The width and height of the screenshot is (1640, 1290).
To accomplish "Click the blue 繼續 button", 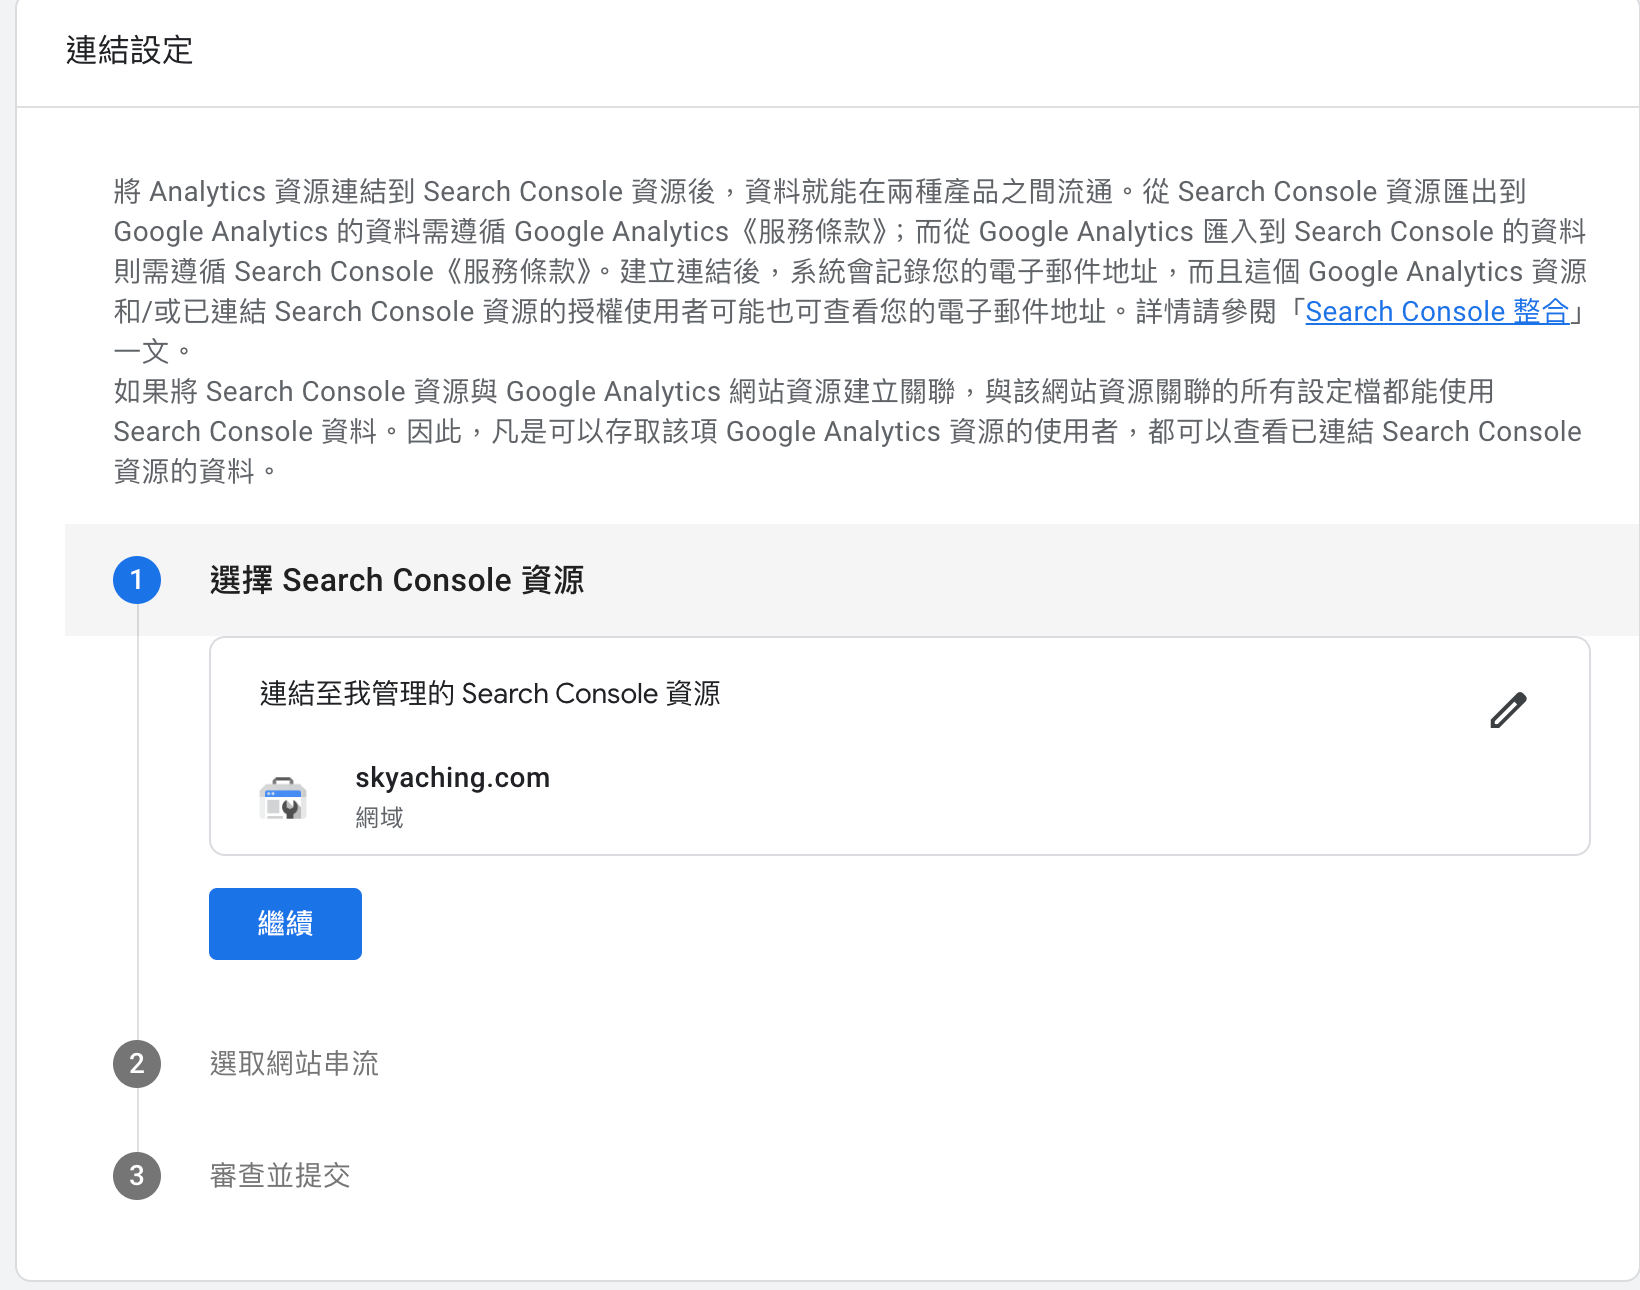I will pyautogui.click(x=285, y=924).
